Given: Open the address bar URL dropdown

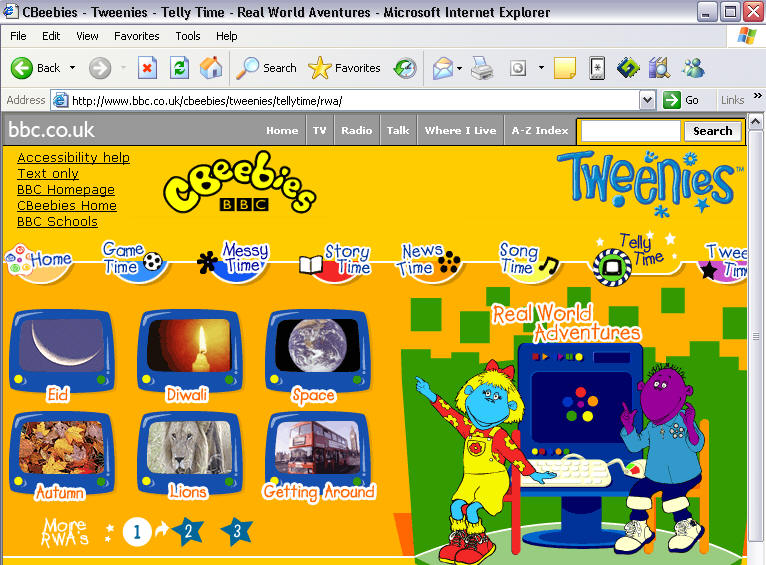Looking at the screenshot, I should (x=645, y=100).
